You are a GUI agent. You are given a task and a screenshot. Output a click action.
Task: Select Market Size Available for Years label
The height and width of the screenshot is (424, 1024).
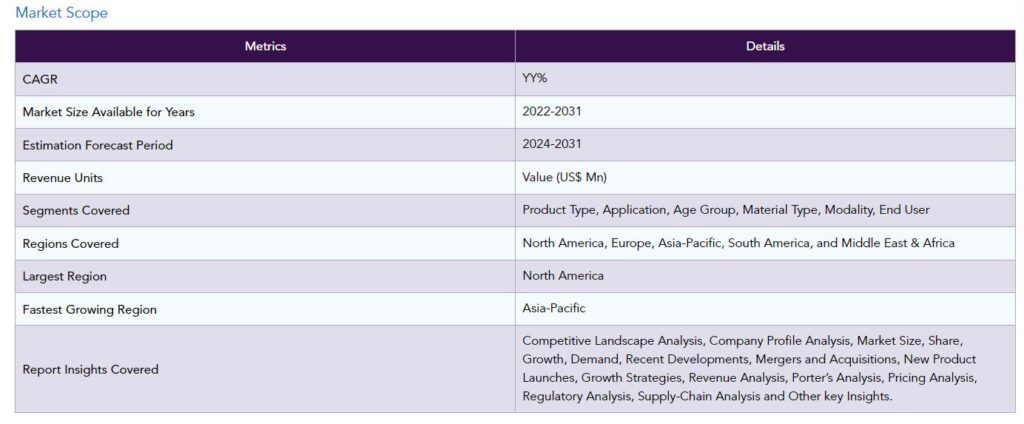(108, 112)
